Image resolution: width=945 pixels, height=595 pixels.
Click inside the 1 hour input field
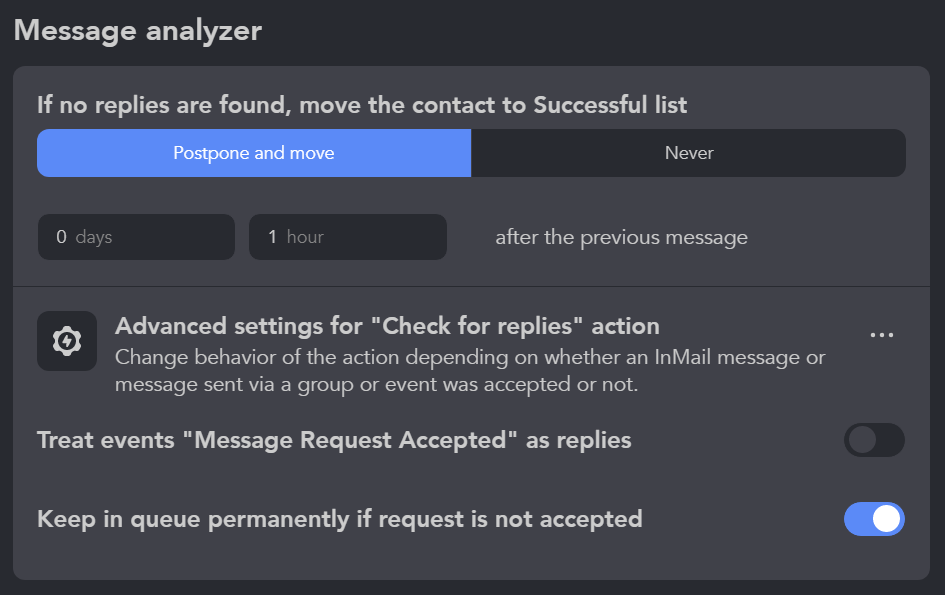tap(347, 237)
